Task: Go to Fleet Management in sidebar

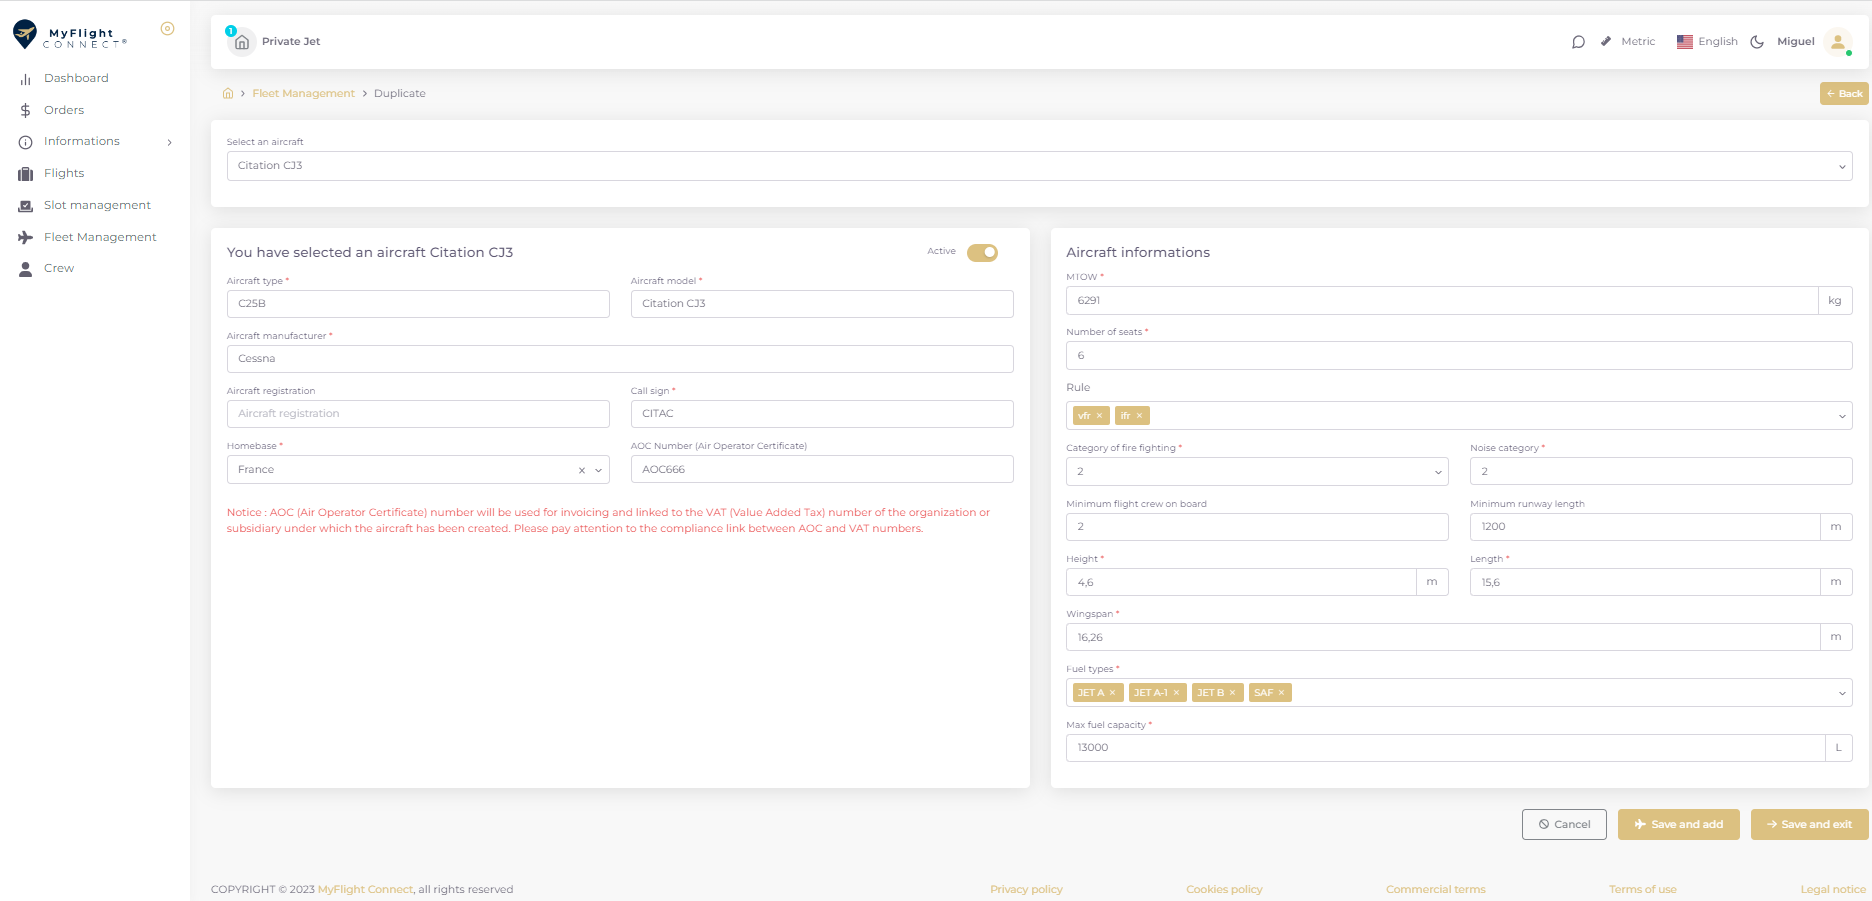Action: pos(100,237)
